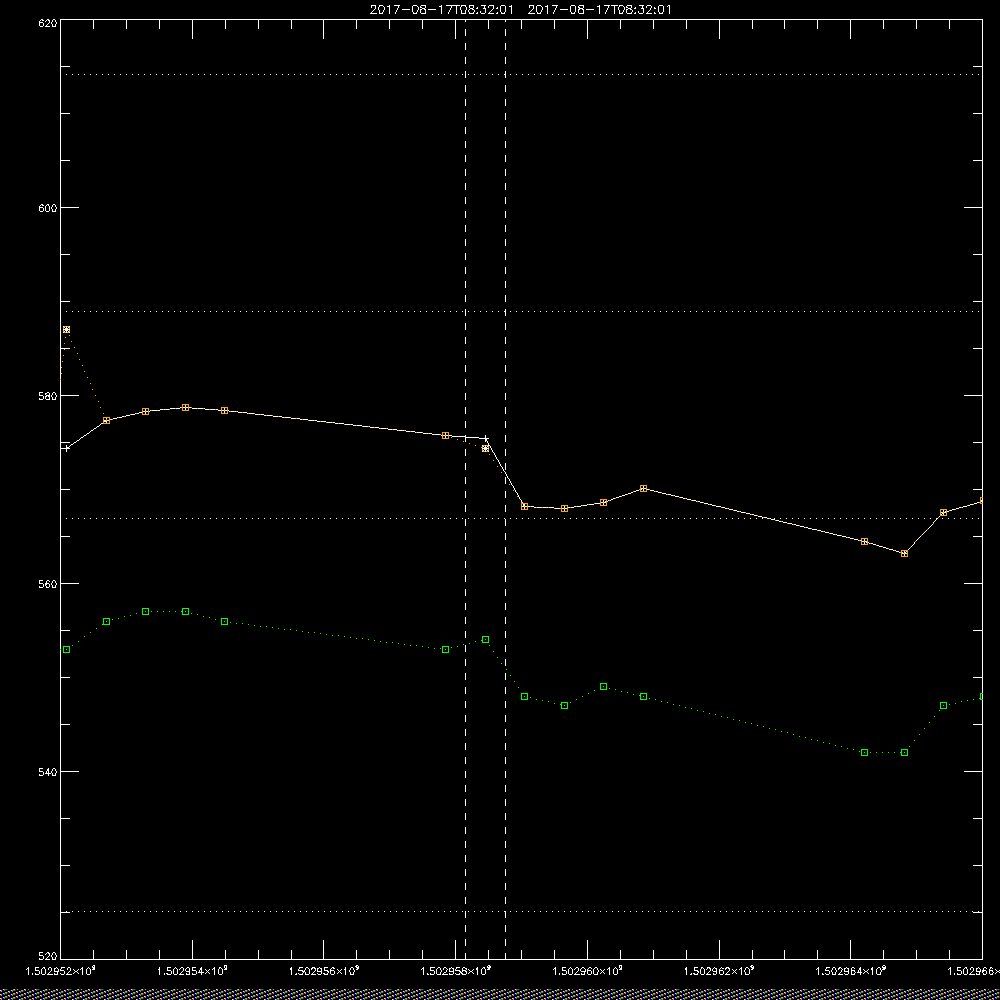The image size is (1000, 1000).
Task: Click the 1.502956×10⁹ x-axis label
Action: (x=324, y=971)
